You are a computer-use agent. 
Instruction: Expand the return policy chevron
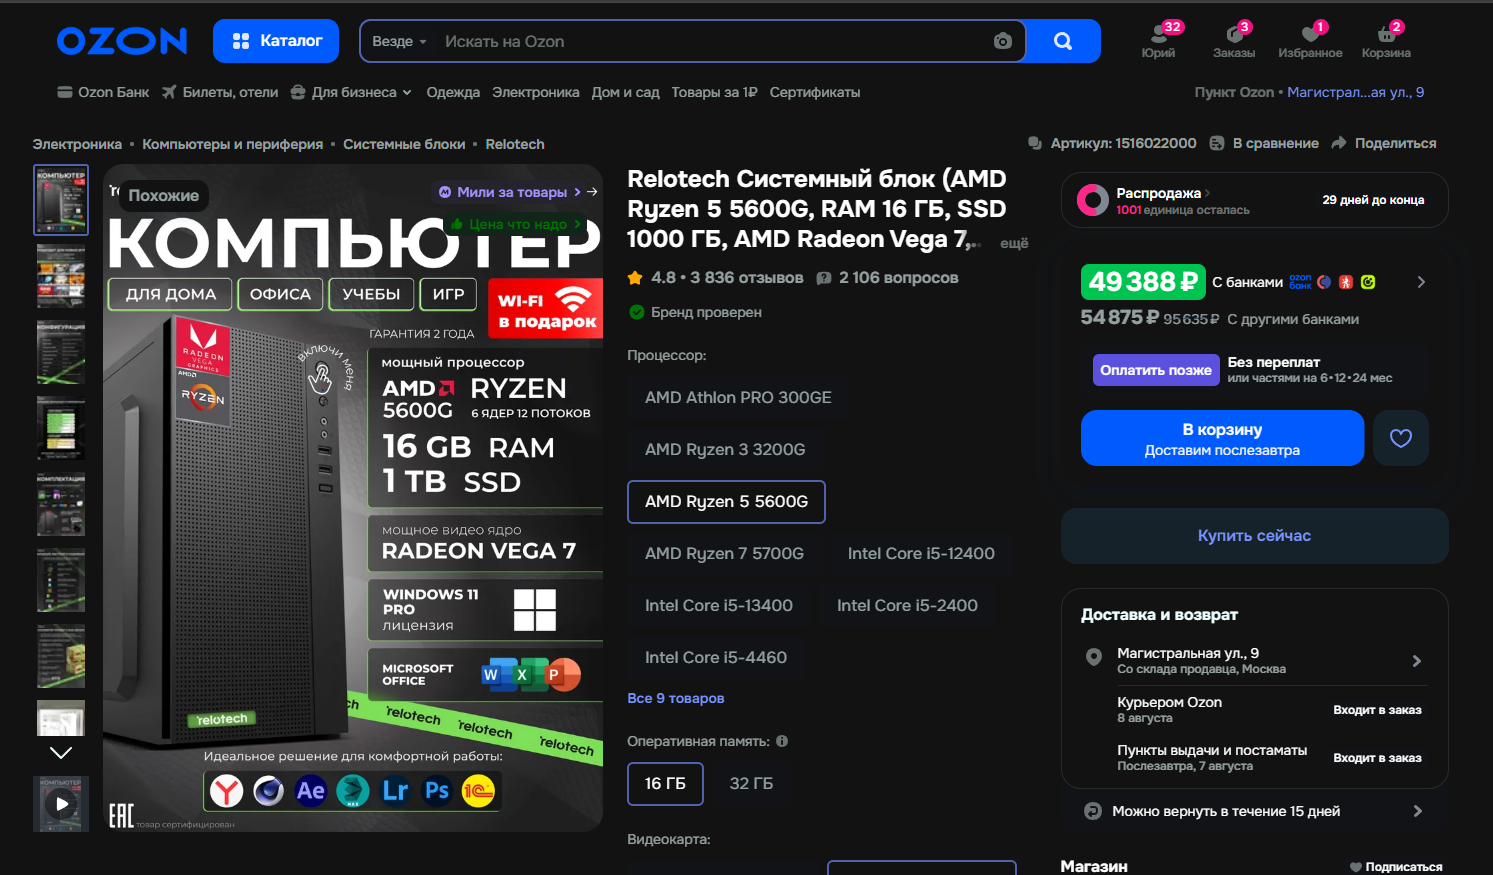tap(1417, 811)
